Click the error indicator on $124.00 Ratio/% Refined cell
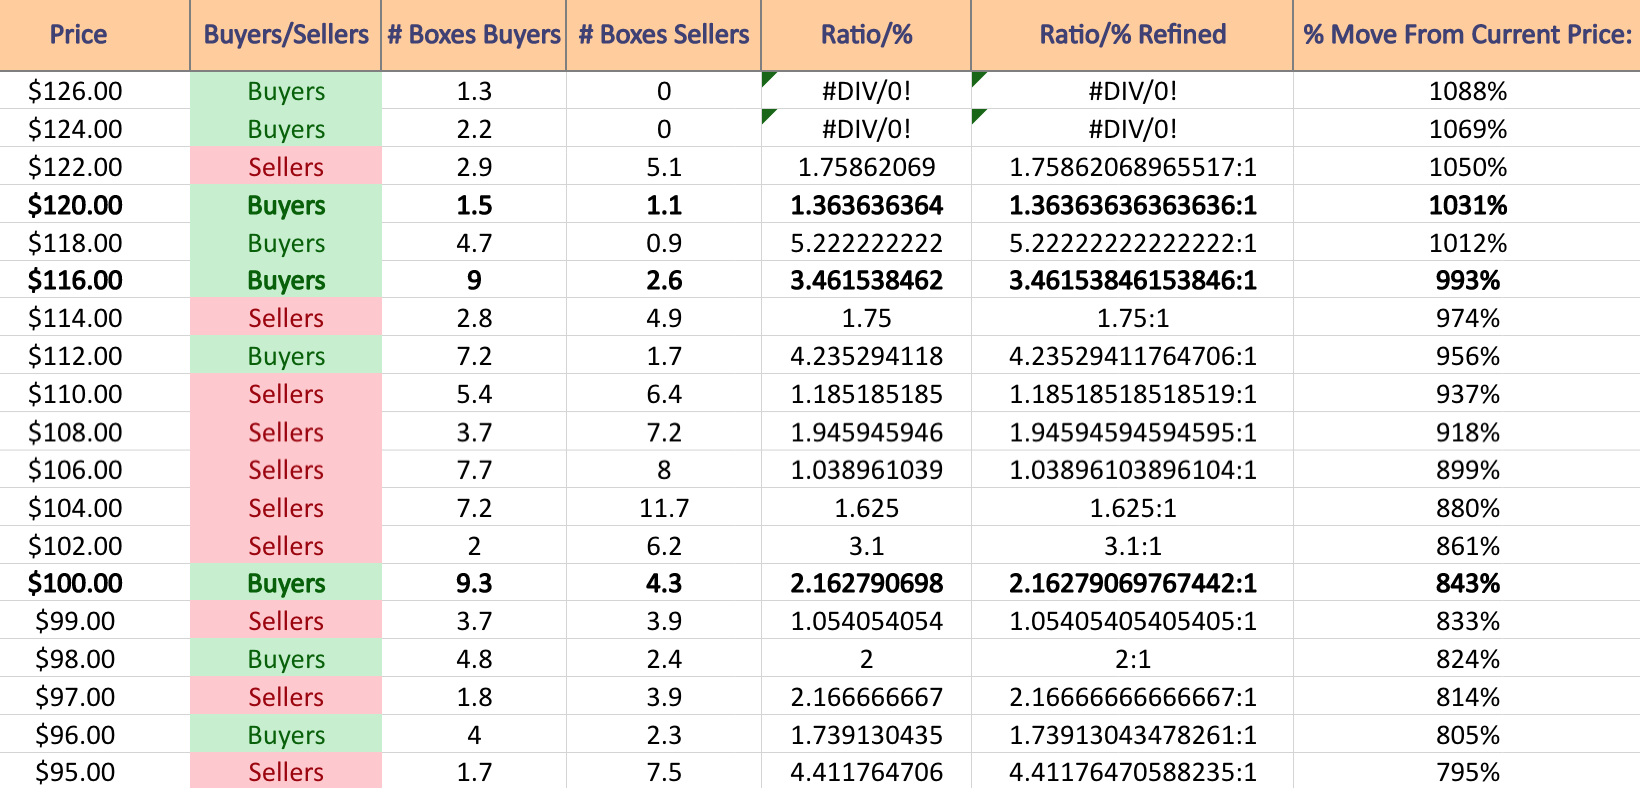 (x=977, y=115)
